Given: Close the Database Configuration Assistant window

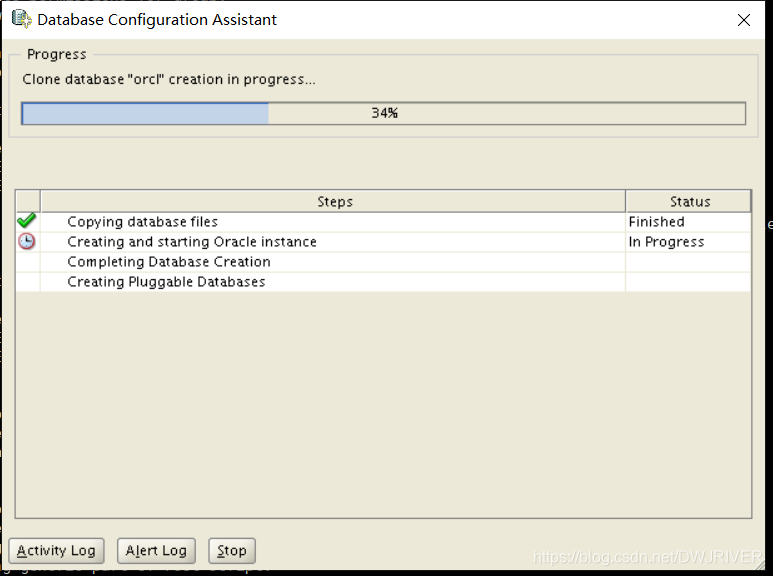Looking at the screenshot, I should (743, 20).
